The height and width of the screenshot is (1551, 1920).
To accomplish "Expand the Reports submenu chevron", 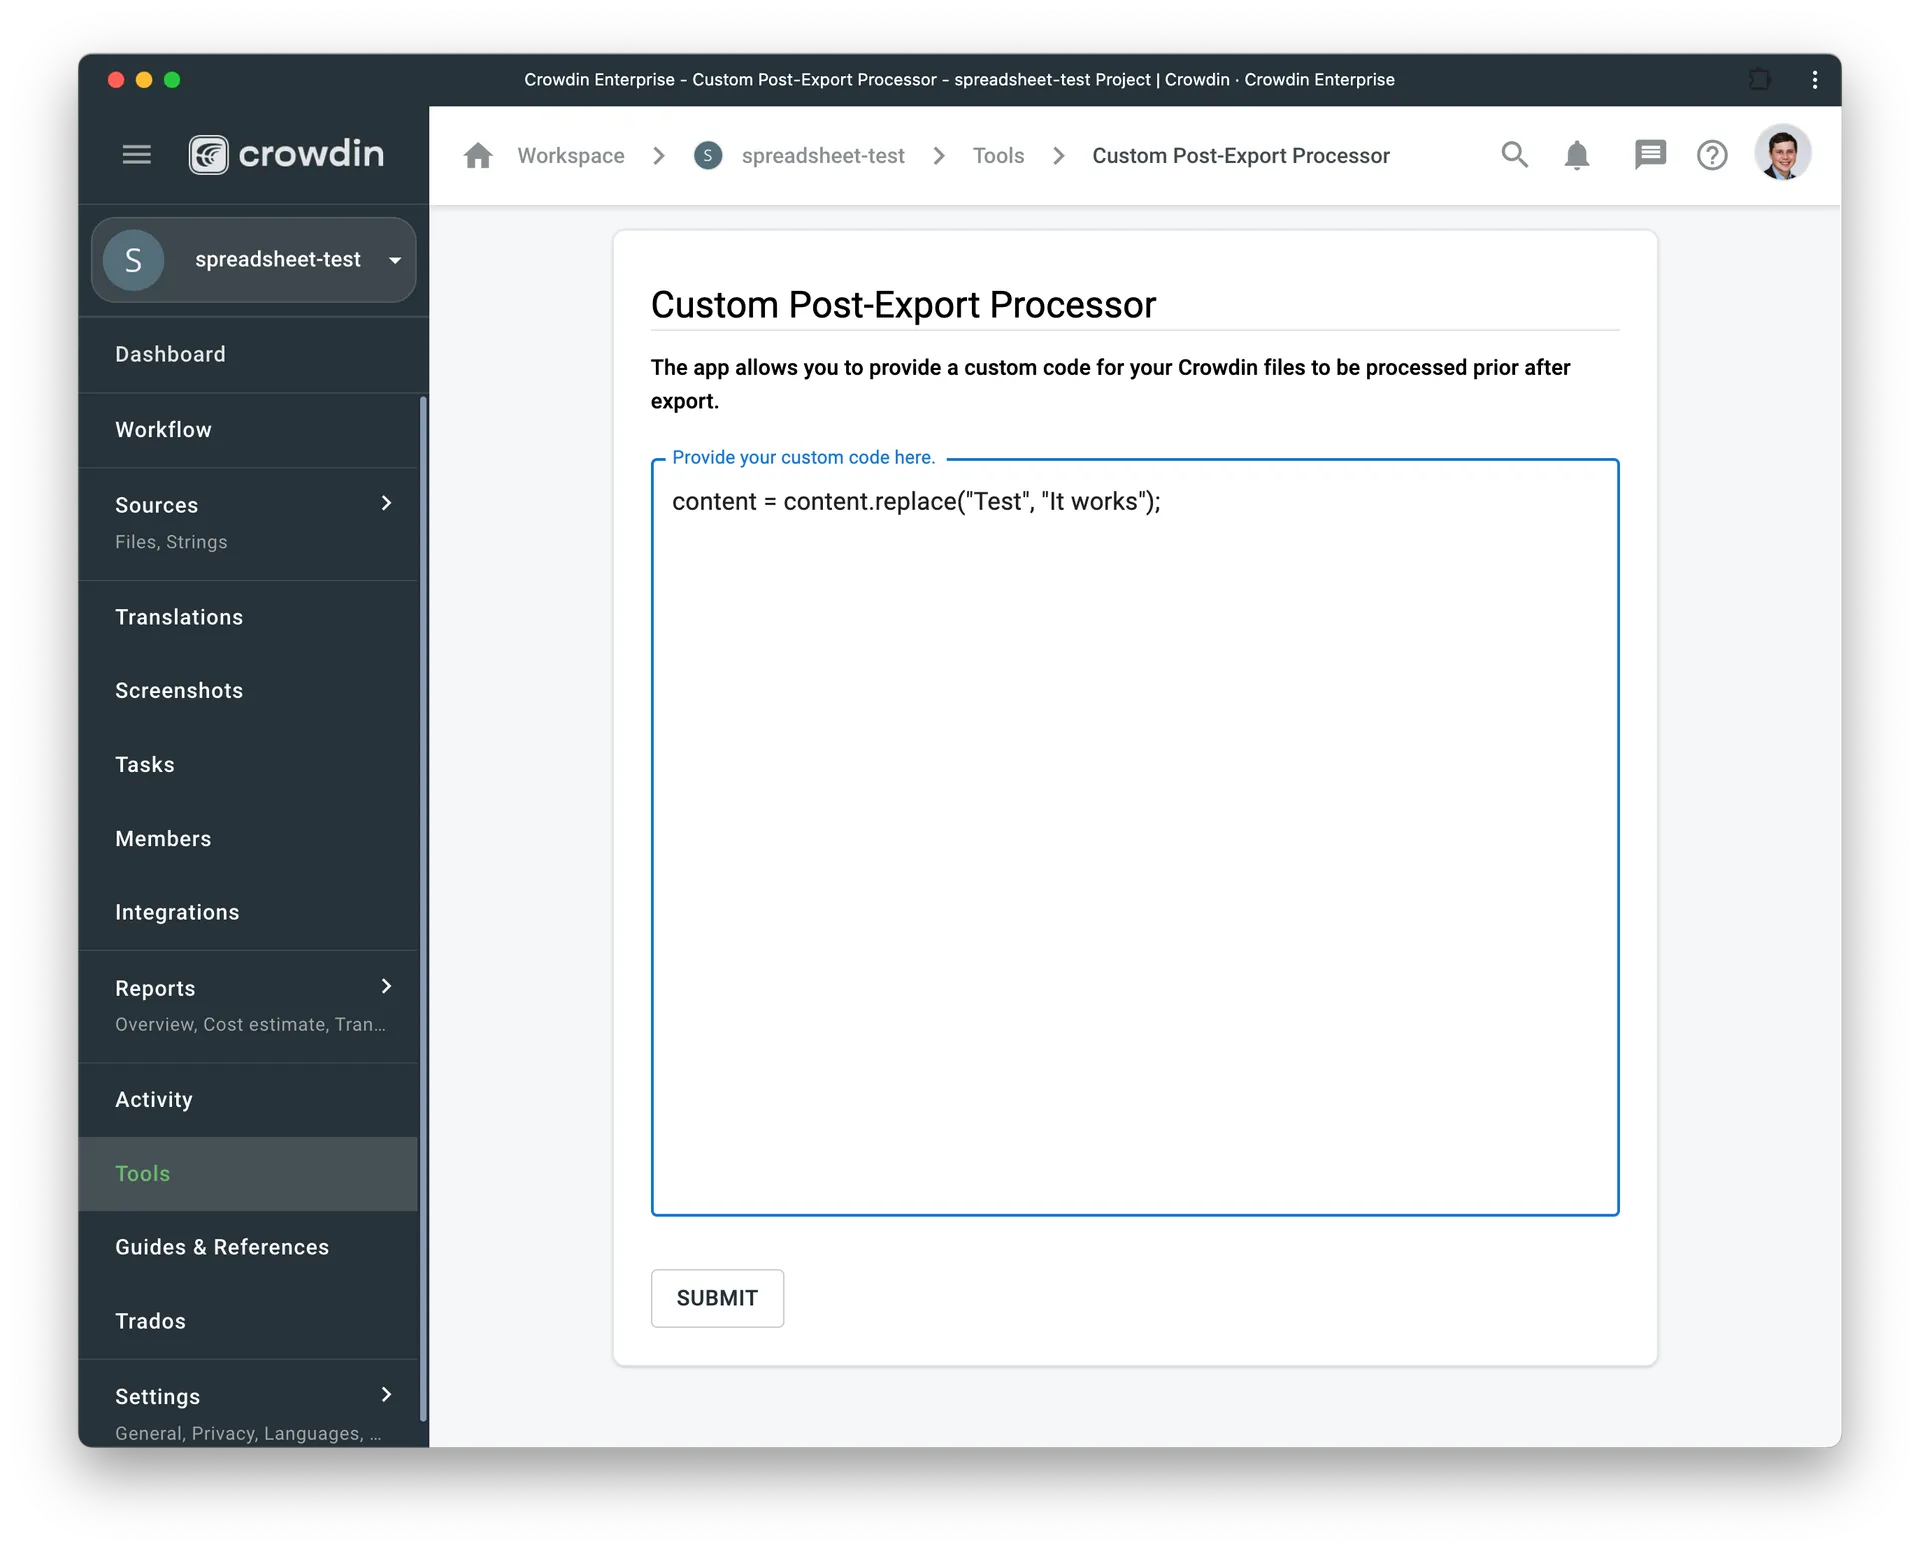I will point(387,986).
